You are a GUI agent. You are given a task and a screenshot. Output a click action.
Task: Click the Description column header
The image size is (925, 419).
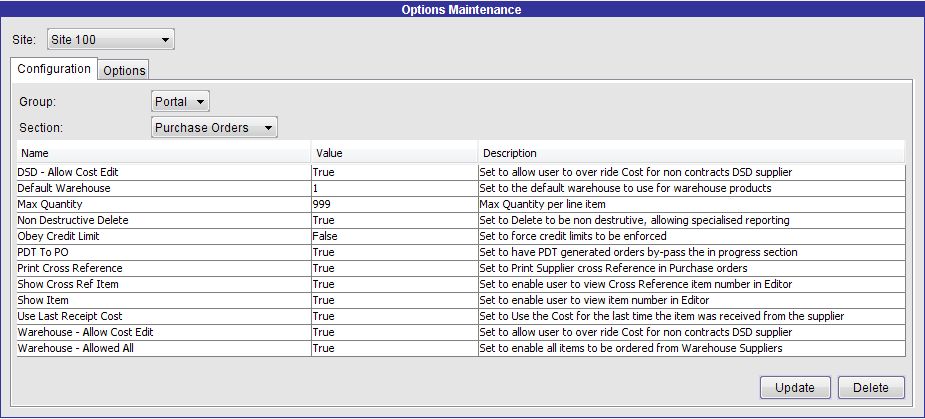pos(691,153)
